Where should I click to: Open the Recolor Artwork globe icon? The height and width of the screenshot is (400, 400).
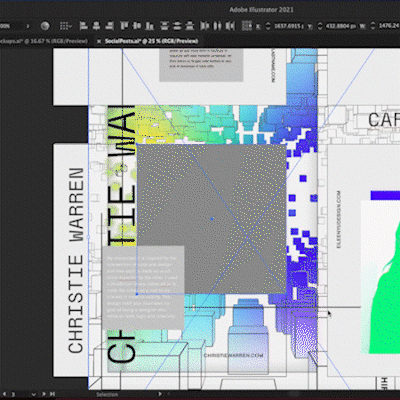tap(45, 26)
